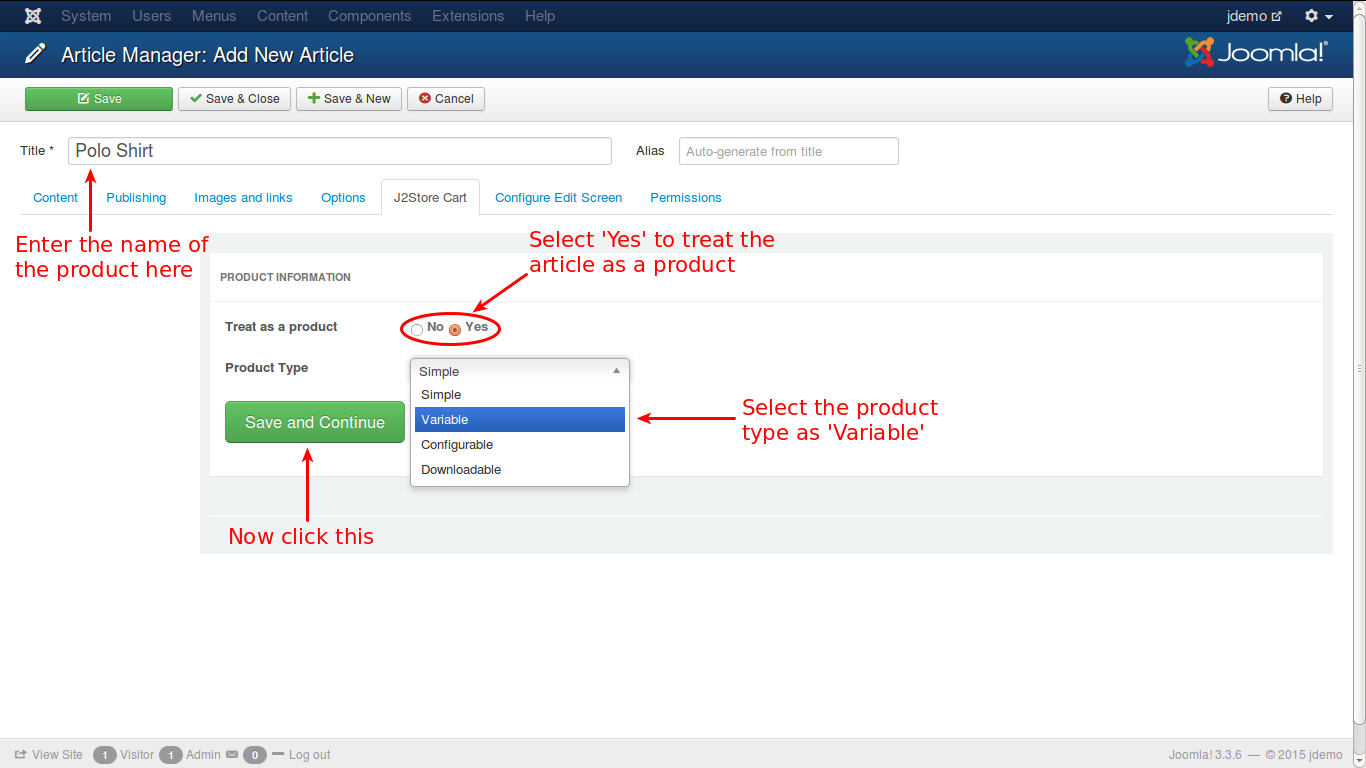Viewport: 1366px width, 768px height.
Task: Click the green Save button
Action: click(x=99, y=99)
